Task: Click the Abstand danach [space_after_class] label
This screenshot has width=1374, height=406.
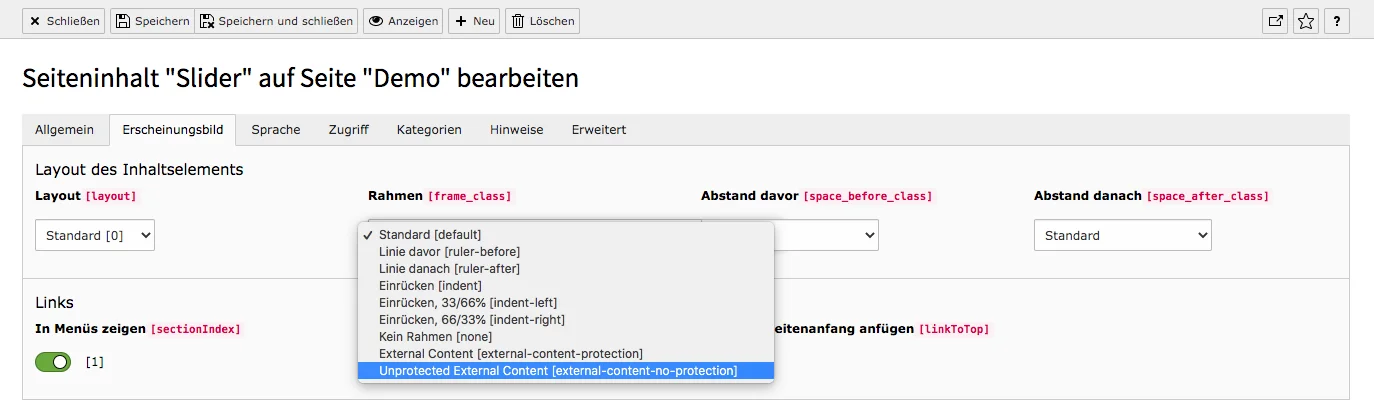Action: 1151,196
